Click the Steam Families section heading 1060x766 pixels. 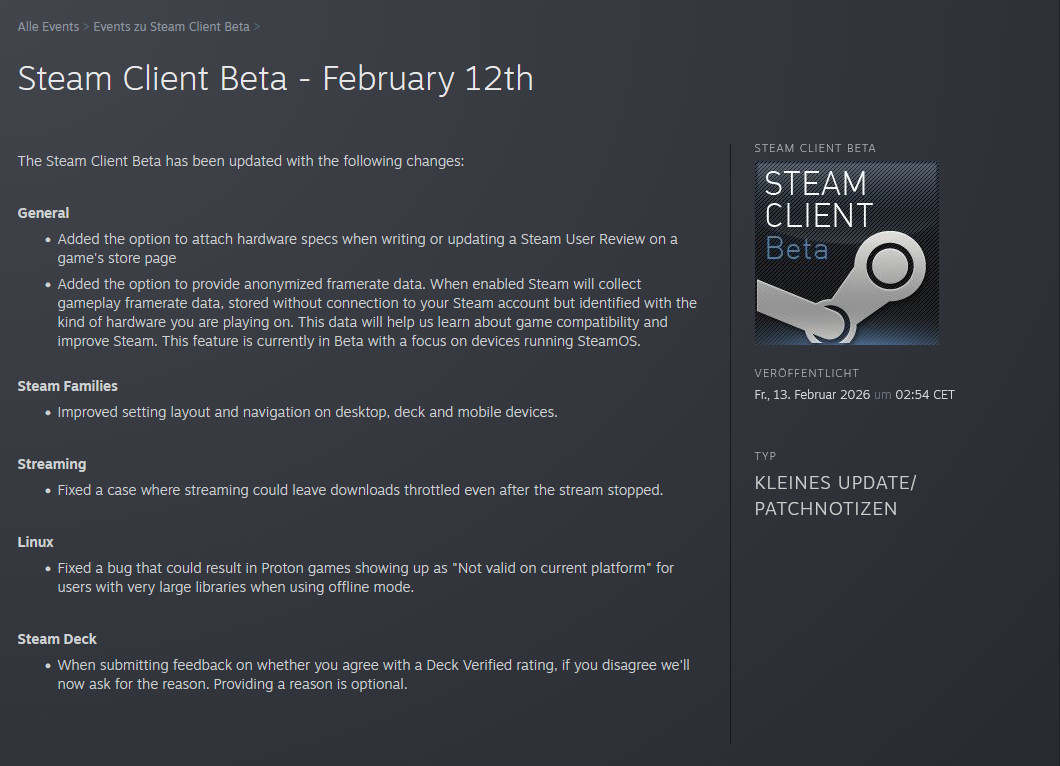[x=67, y=386]
